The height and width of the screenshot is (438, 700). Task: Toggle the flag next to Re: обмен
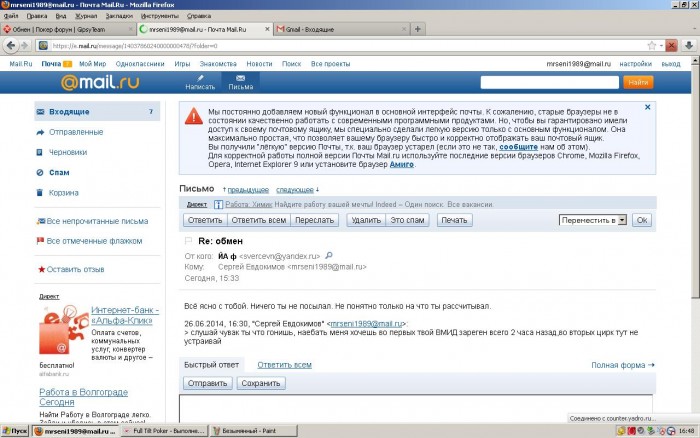pyautogui.click(x=188, y=241)
